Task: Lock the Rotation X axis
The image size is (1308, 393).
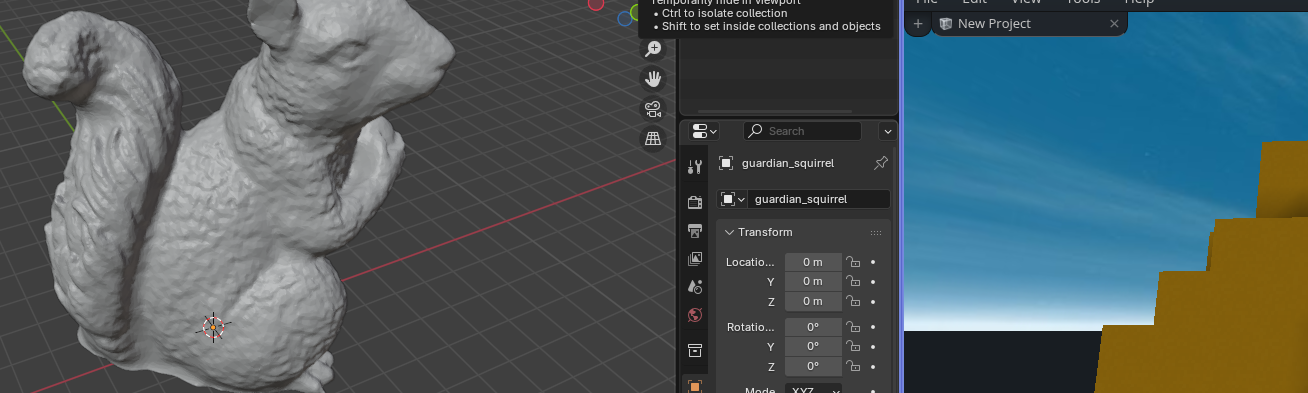Action: 853,327
